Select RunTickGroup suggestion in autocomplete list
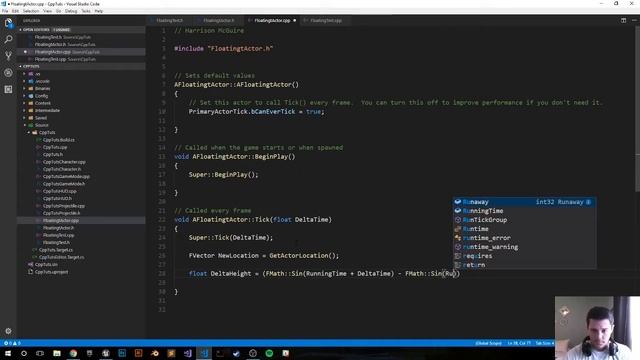This screenshot has width=640, height=360. (x=524, y=220)
